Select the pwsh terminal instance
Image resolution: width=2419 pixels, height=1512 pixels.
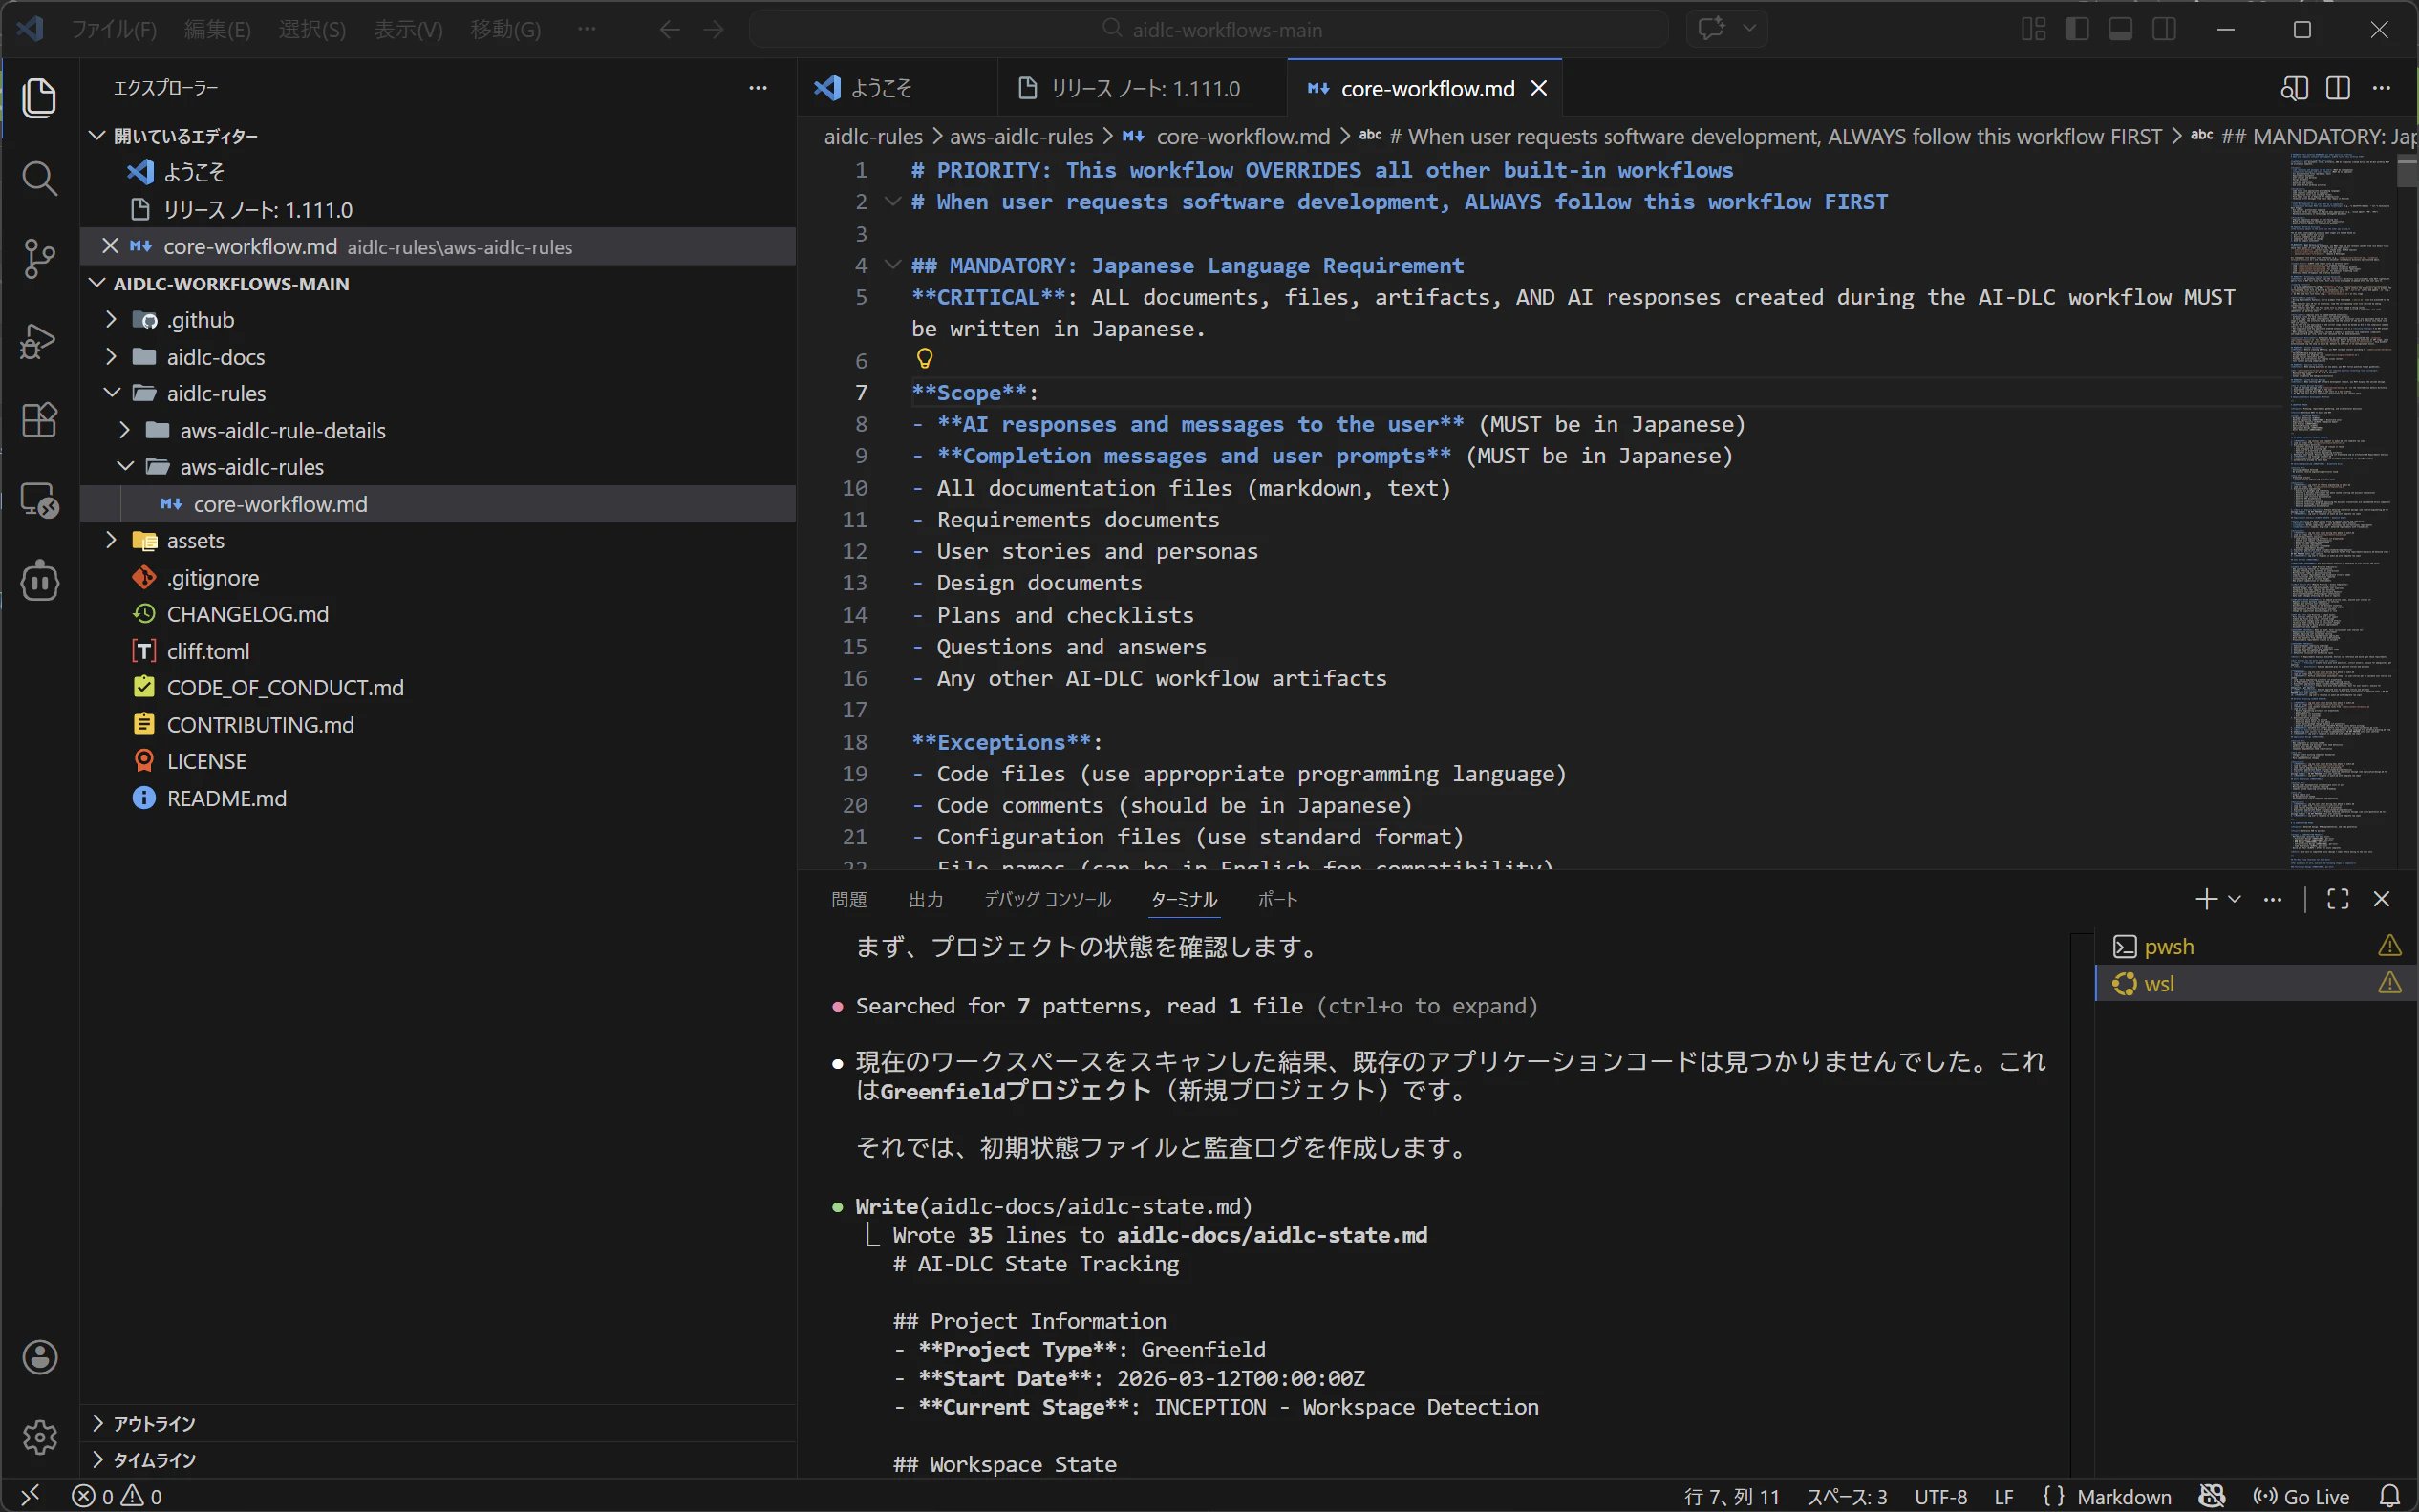click(2256, 946)
